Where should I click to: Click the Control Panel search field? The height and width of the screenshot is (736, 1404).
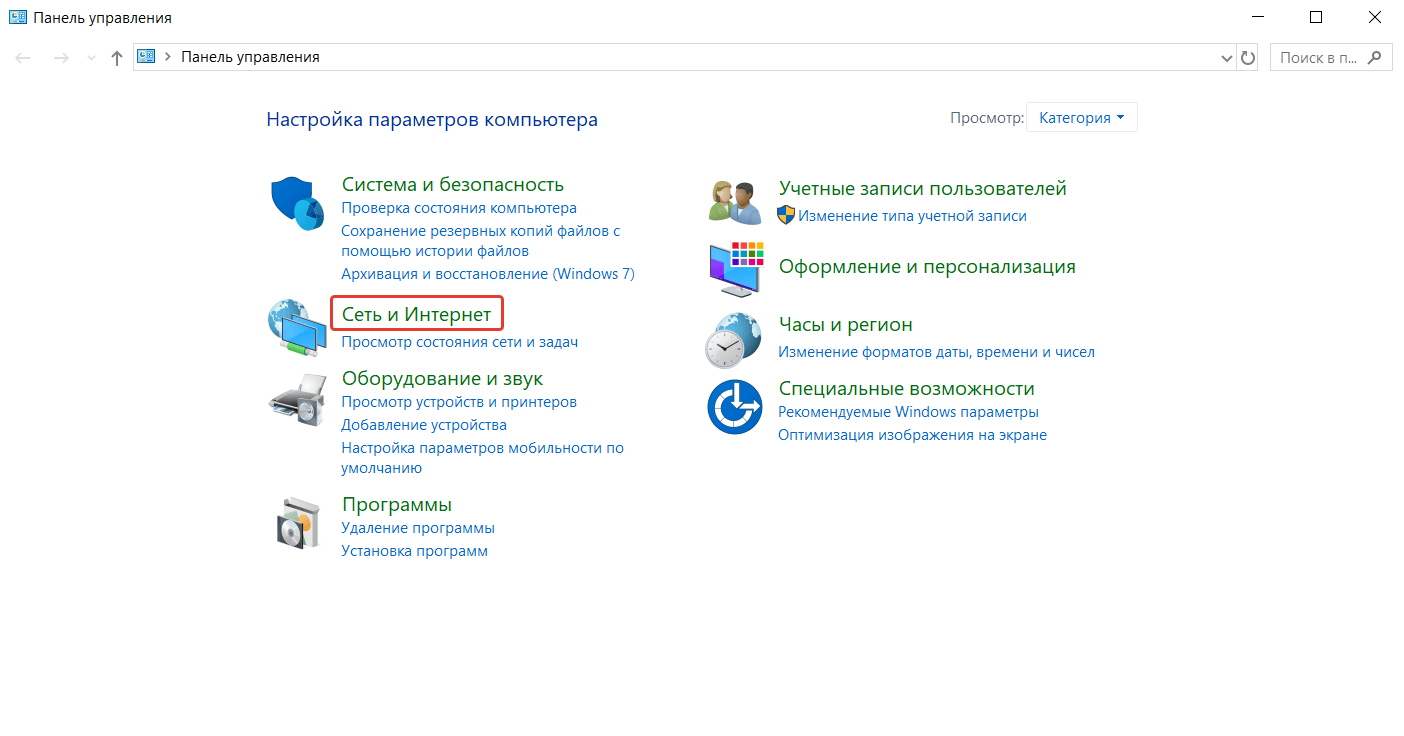tap(1320, 58)
